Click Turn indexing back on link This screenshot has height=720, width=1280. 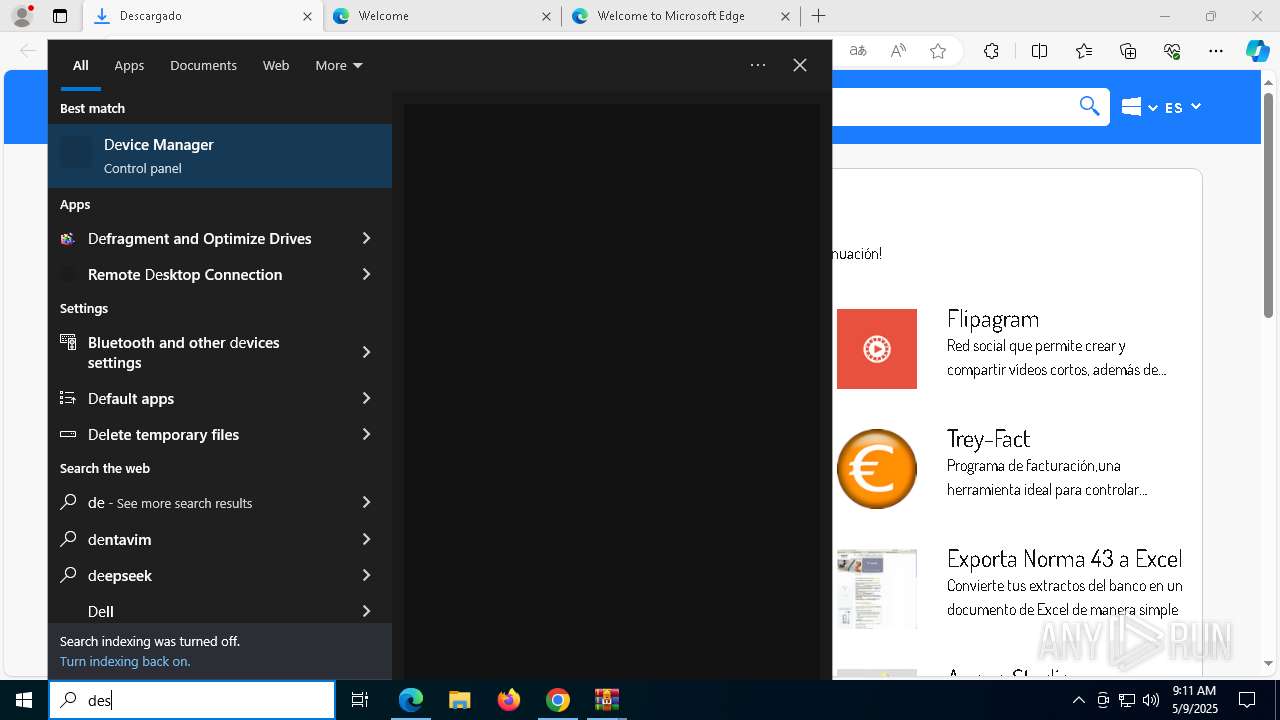125,662
